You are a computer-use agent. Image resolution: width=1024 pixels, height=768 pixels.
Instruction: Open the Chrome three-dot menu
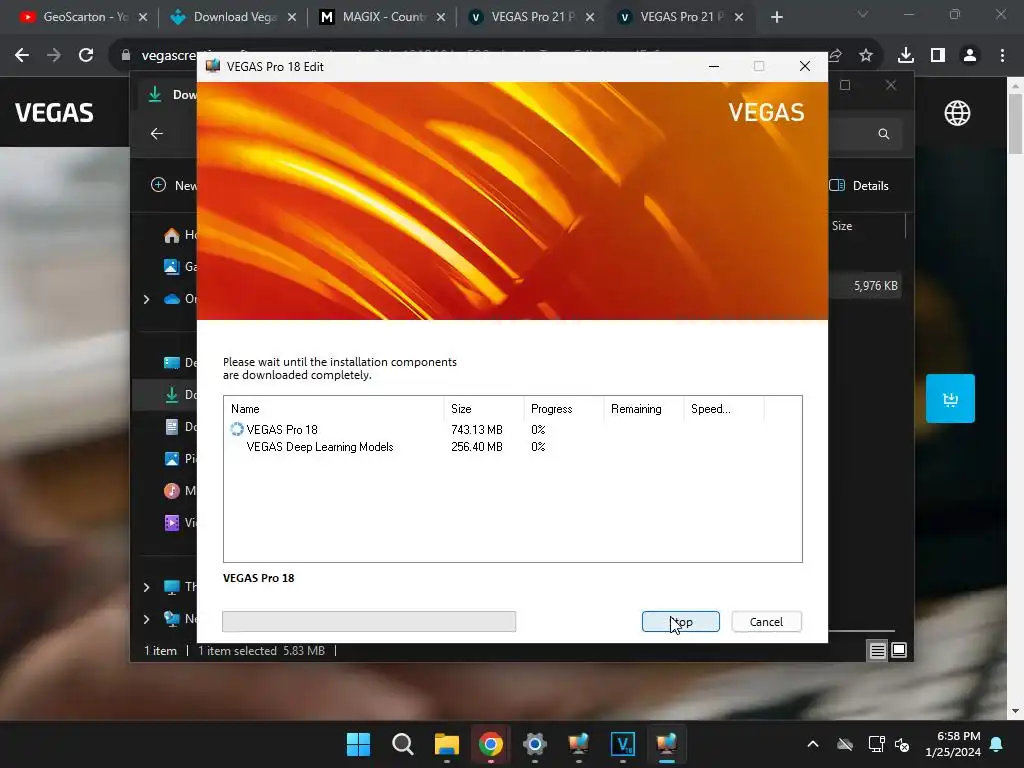pyautogui.click(x=1002, y=56)
